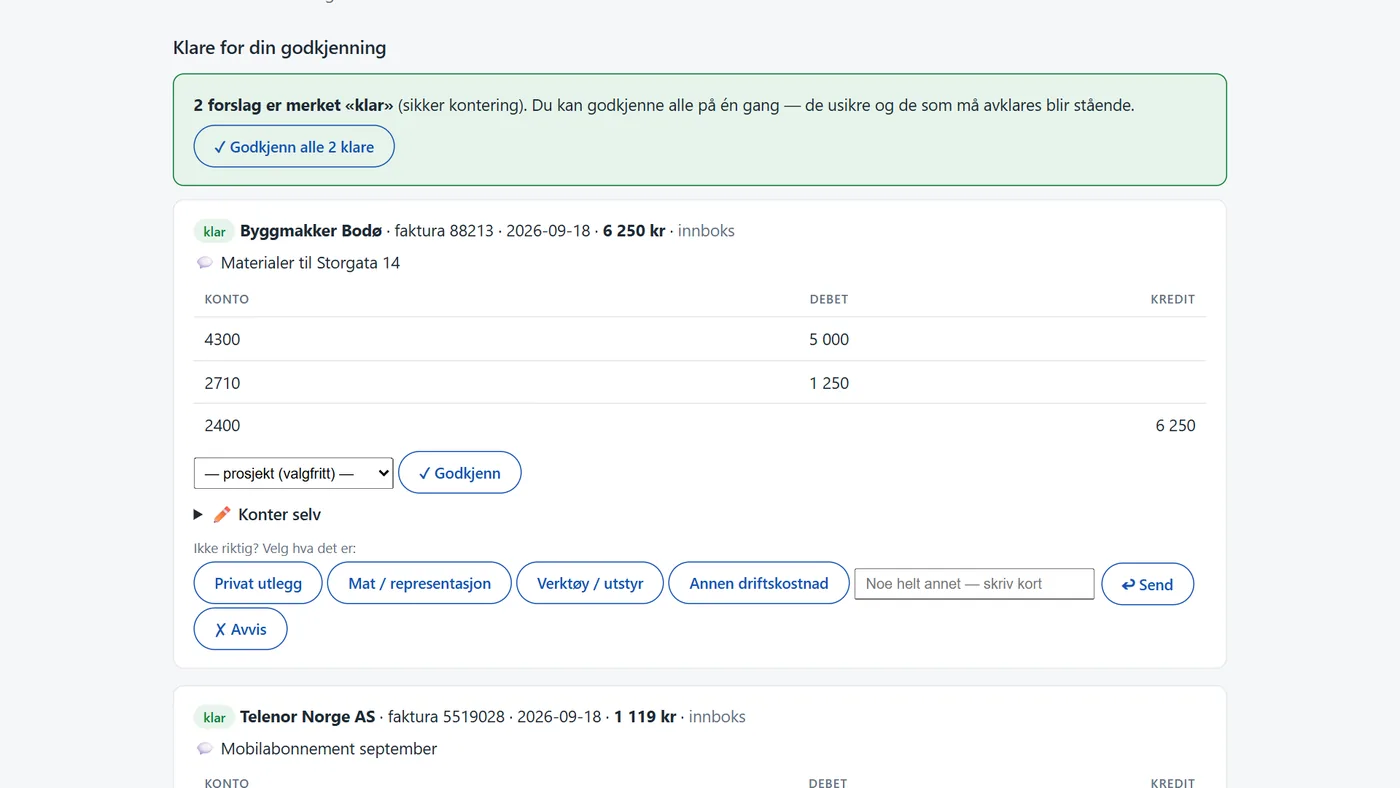Image resolution: width=1400 pixels, height=788 pixels.
Task: Click the 'Klare for din godkjenning' heading
Action: pyautogui.click(x=280, y=47)
